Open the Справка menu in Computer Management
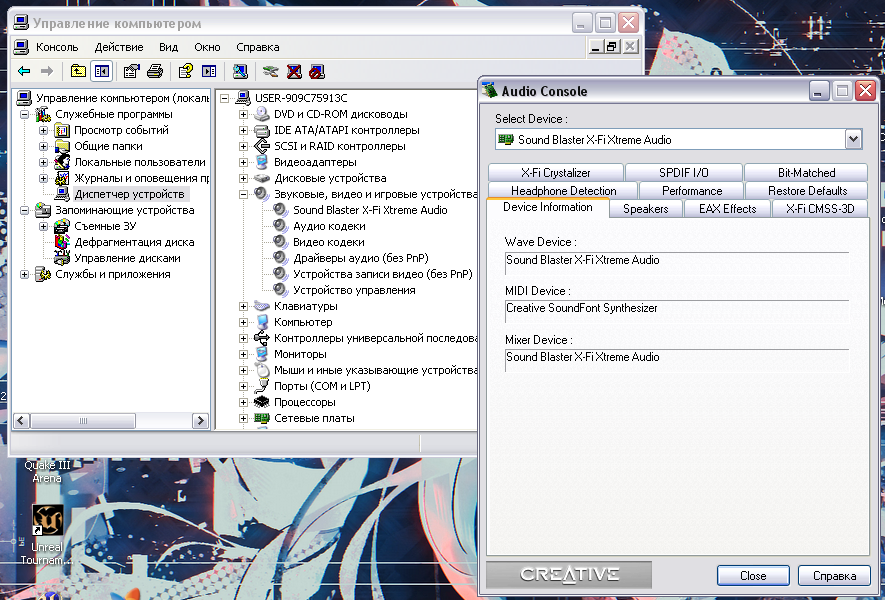 (258, 47)
